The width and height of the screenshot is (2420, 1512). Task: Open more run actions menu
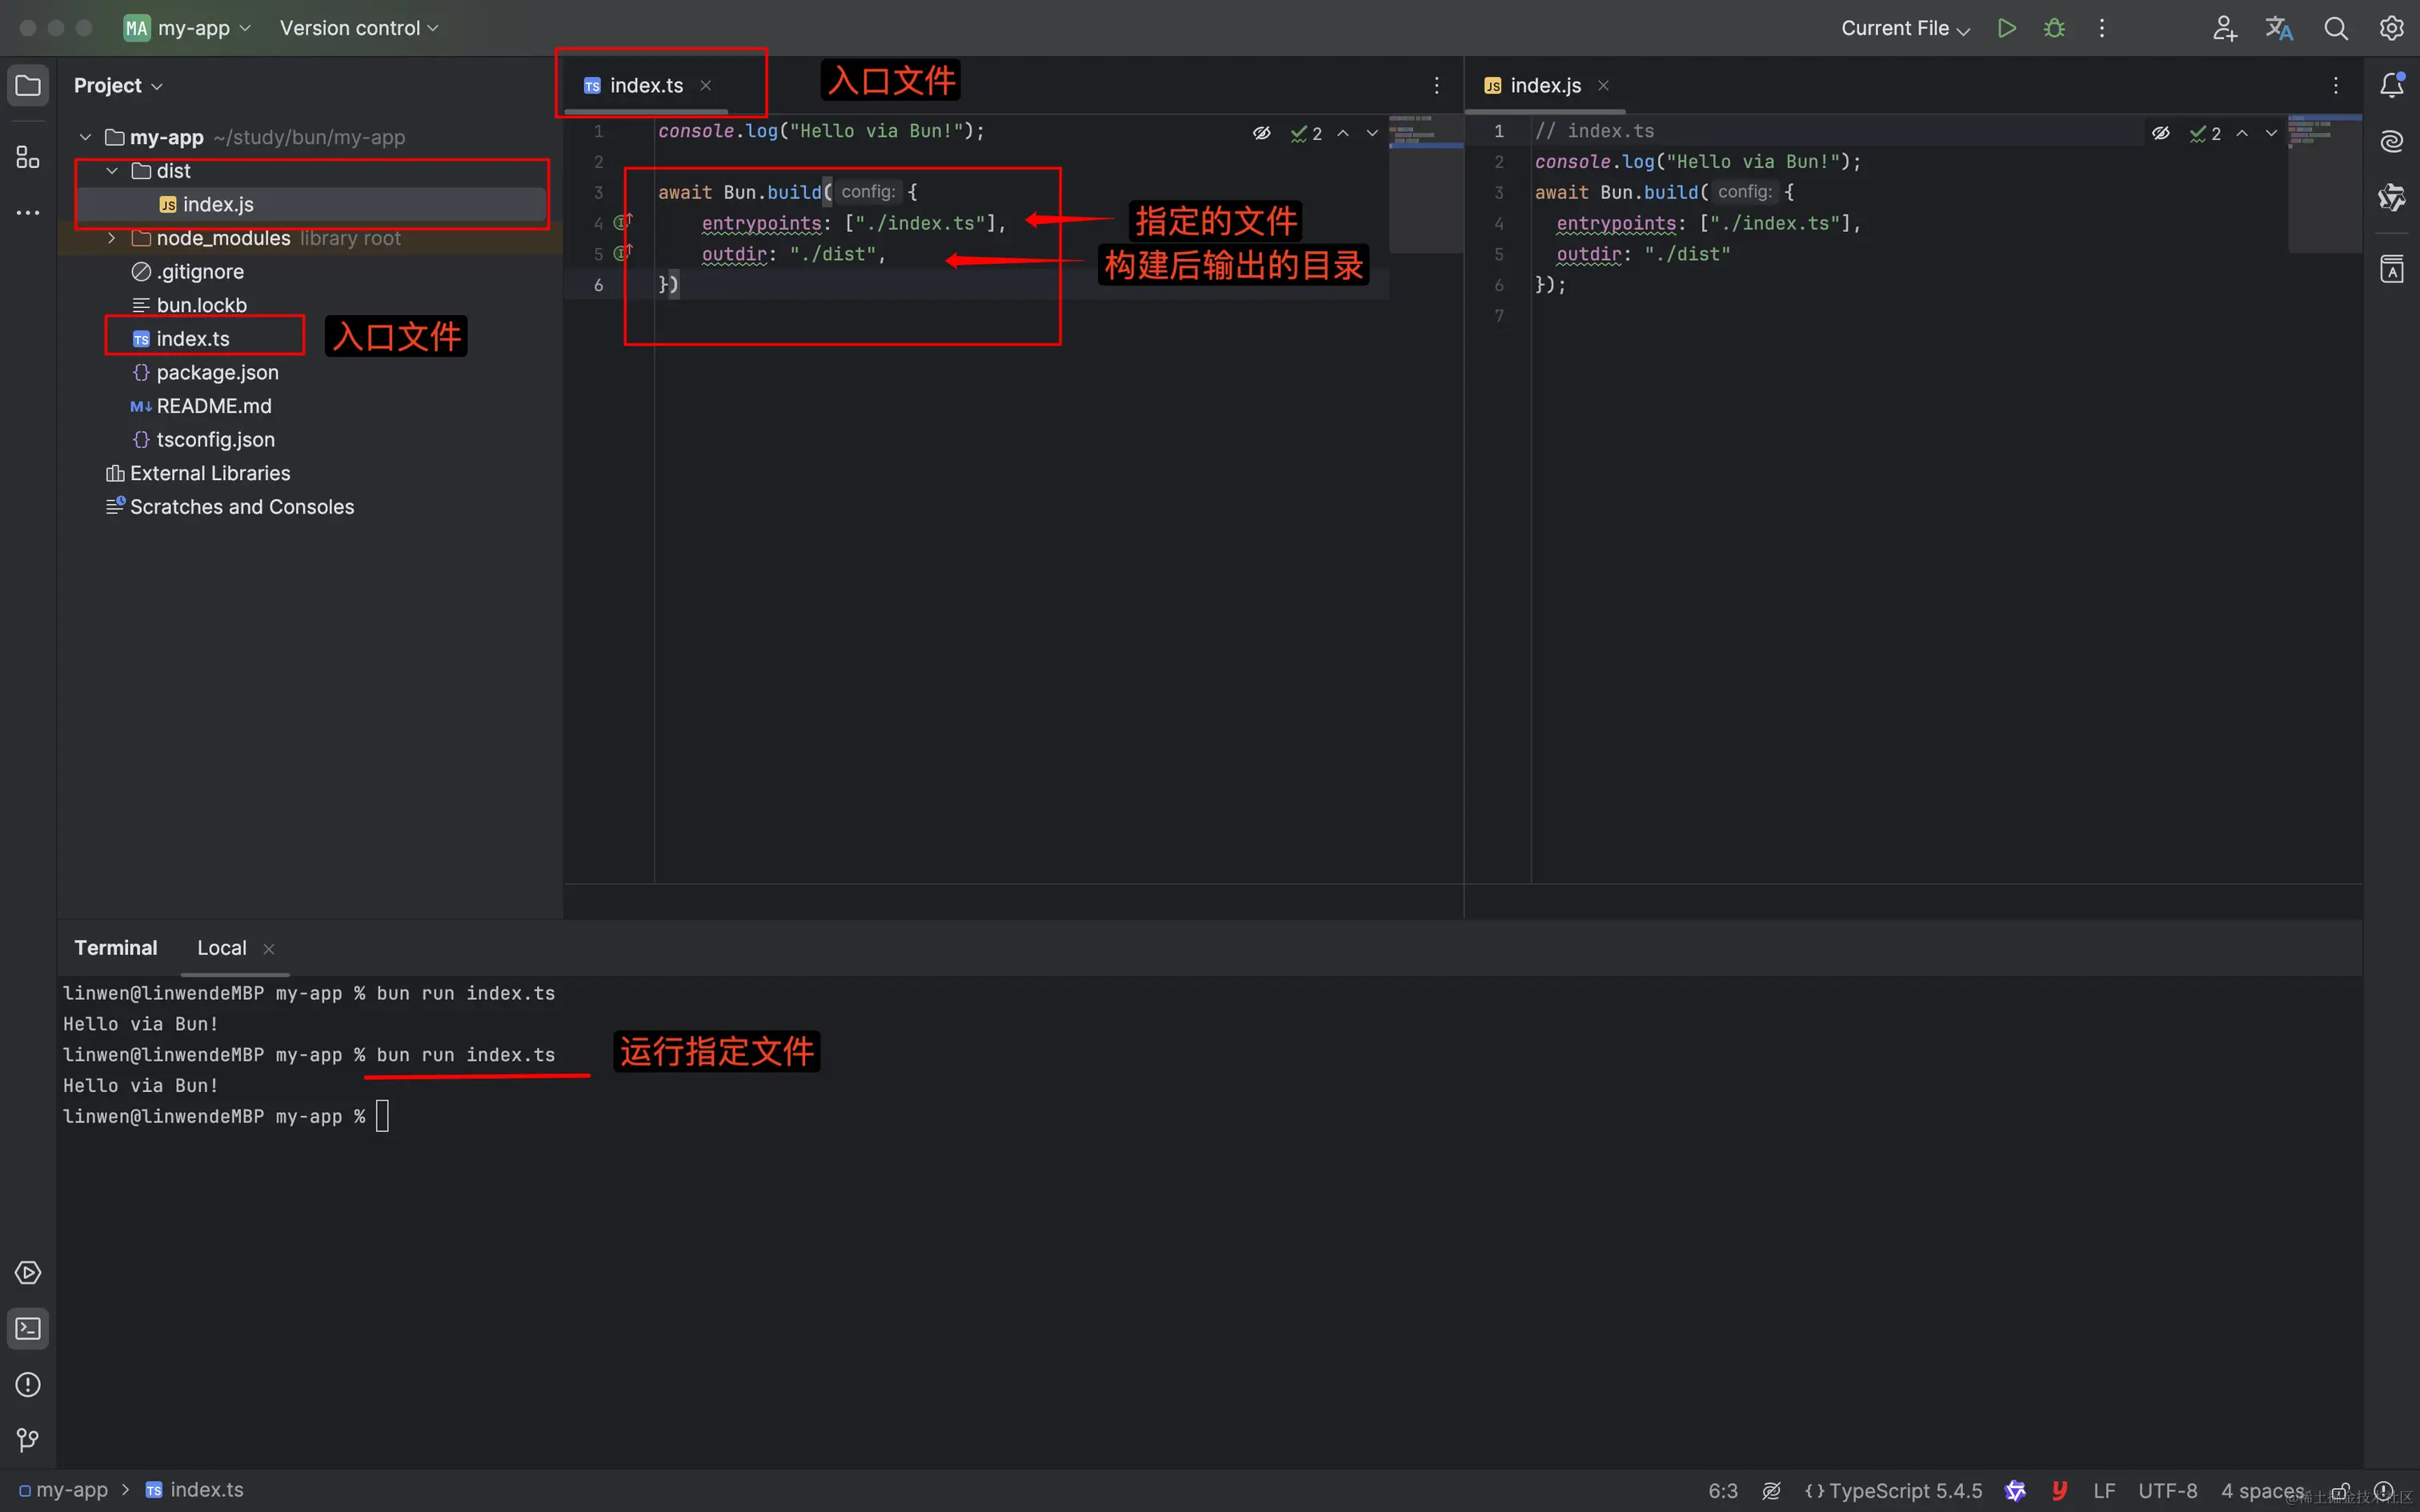[2101, 28]
